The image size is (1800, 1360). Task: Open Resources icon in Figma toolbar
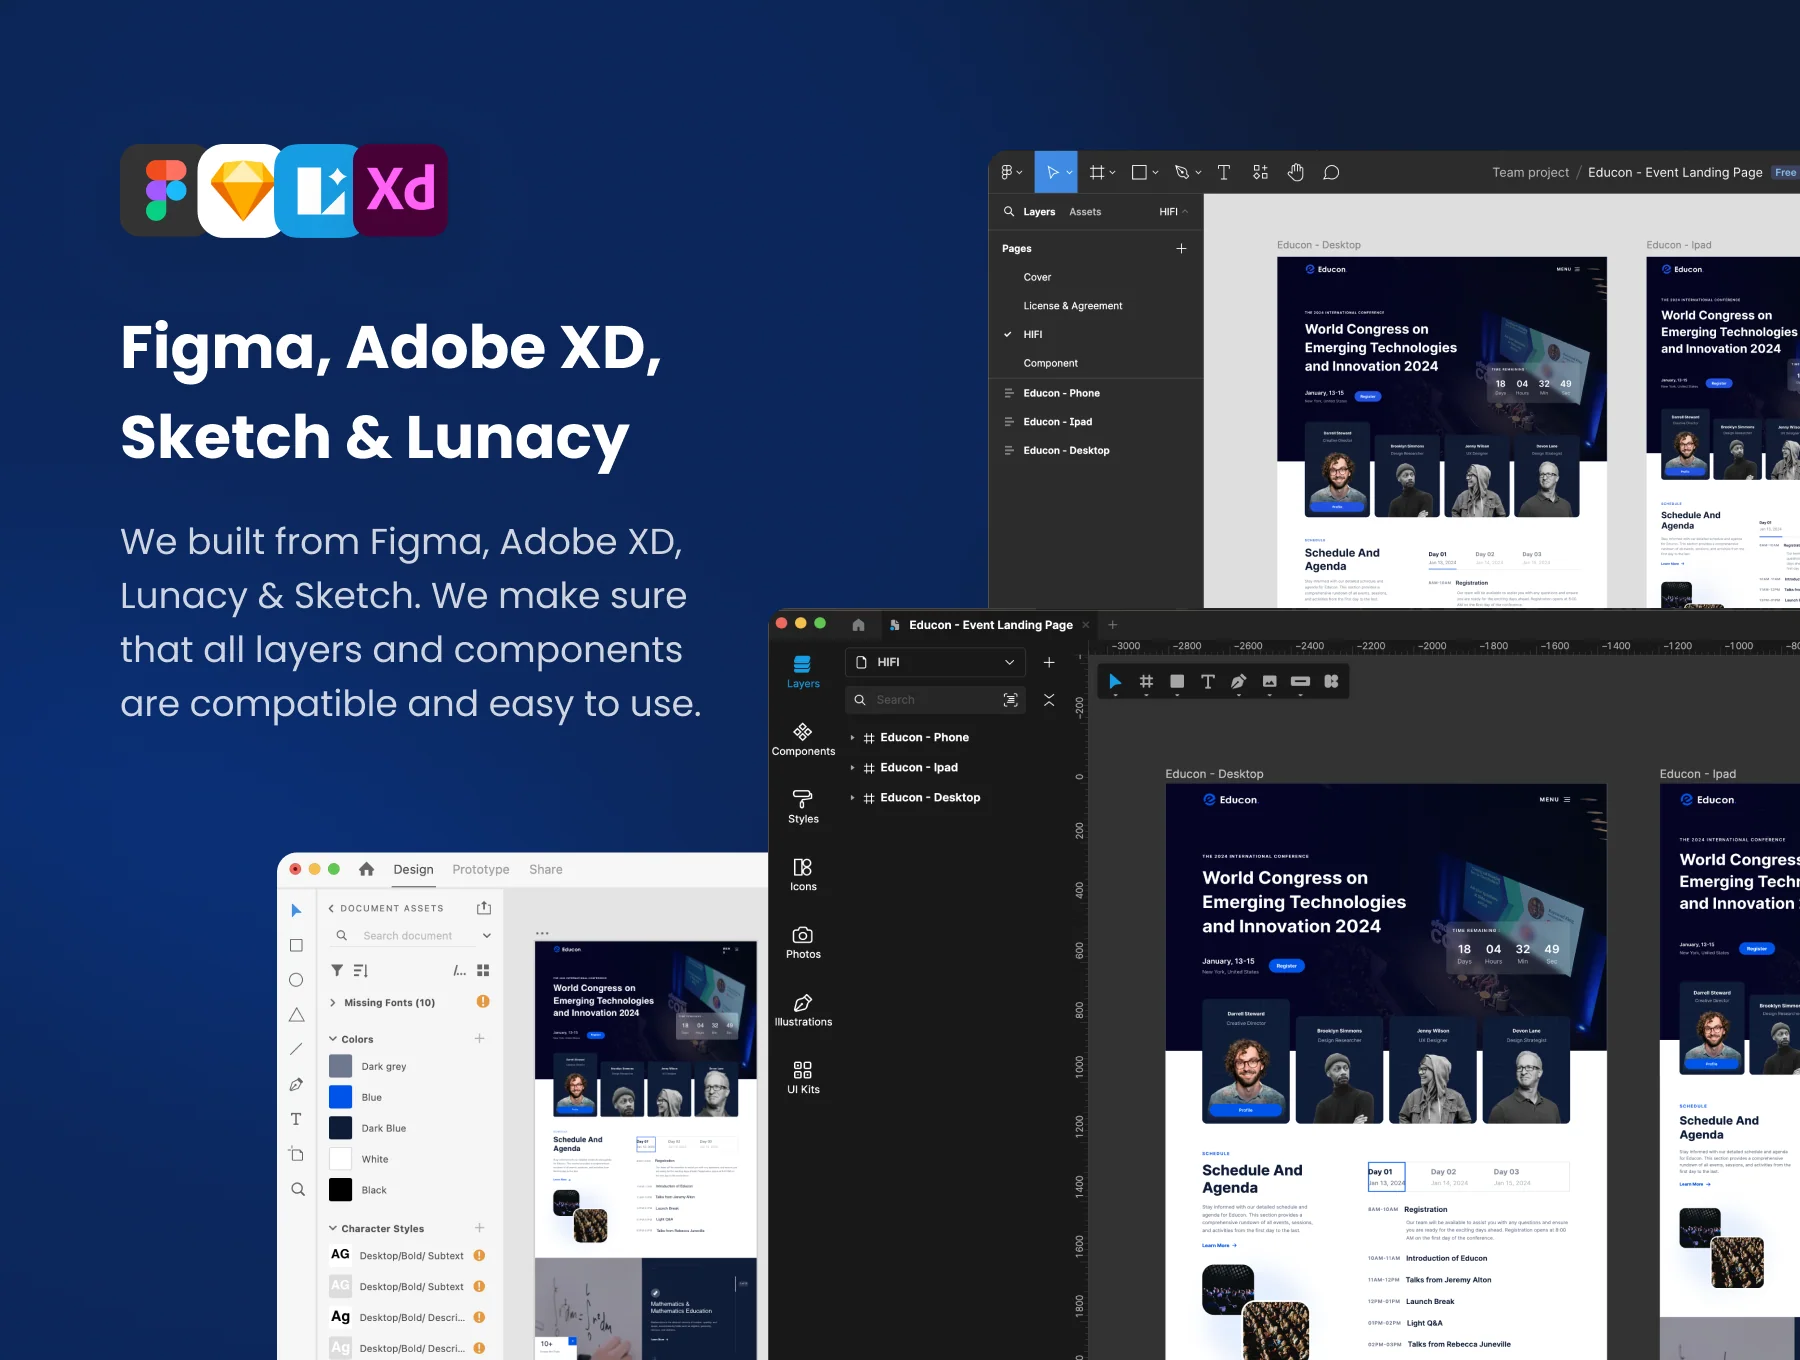1260,172
